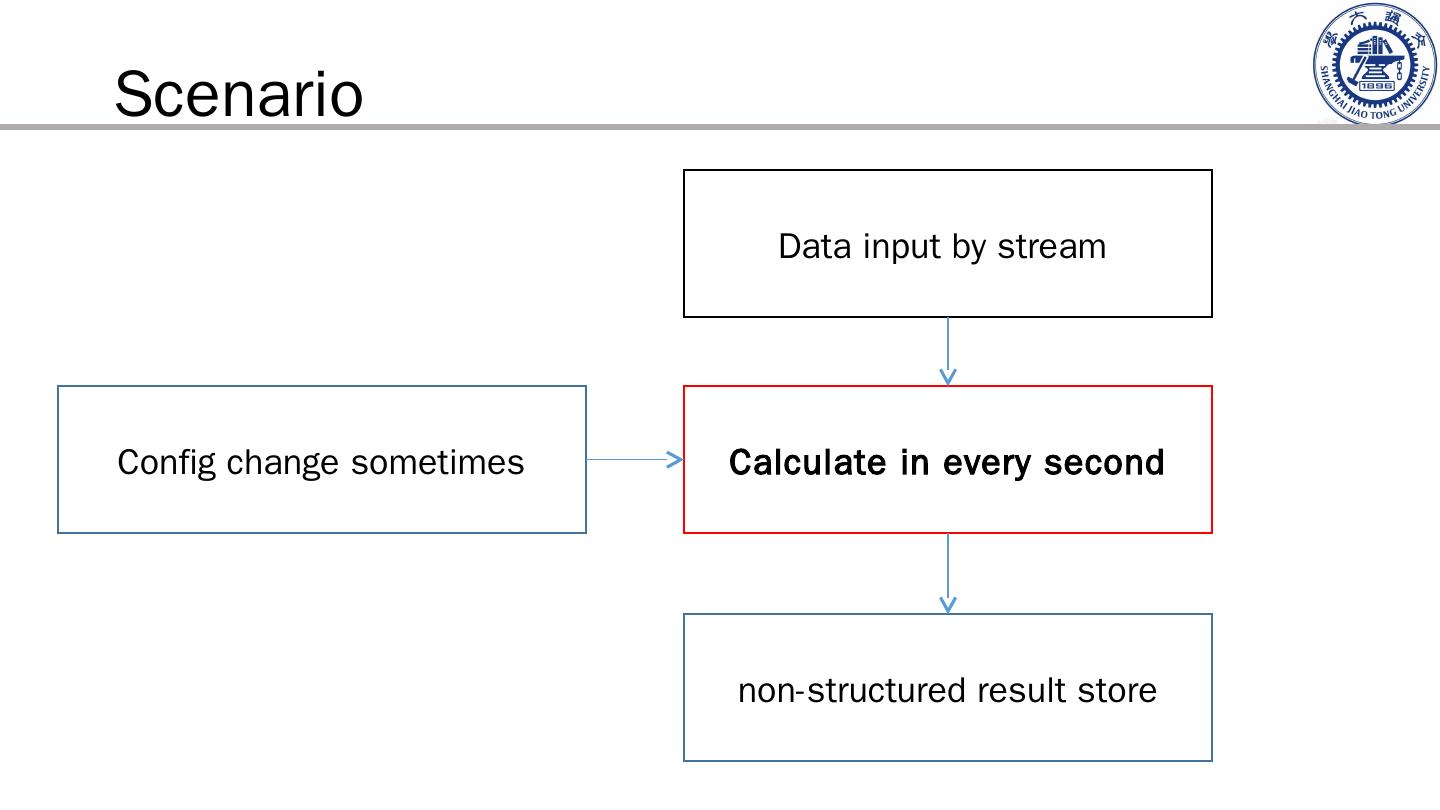
Task: Select arrow from Config box to Calculate
Action: [x=634, y=460]
